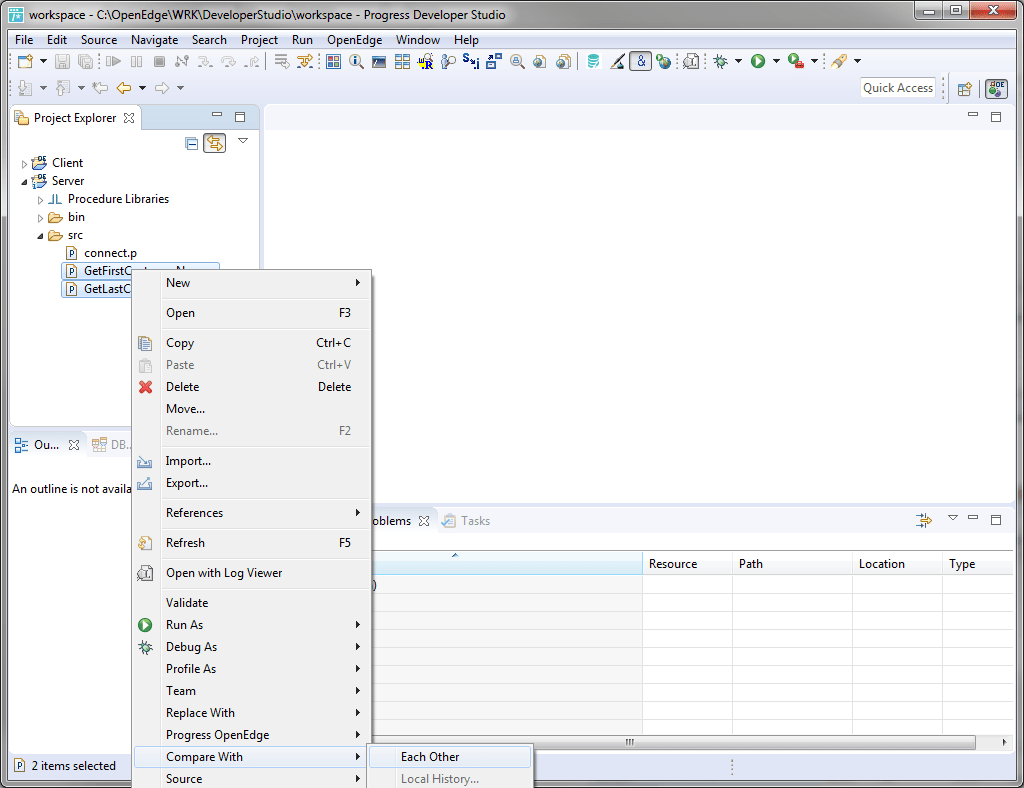
Task: Collapse the Server project node
Action: [24, 182]
